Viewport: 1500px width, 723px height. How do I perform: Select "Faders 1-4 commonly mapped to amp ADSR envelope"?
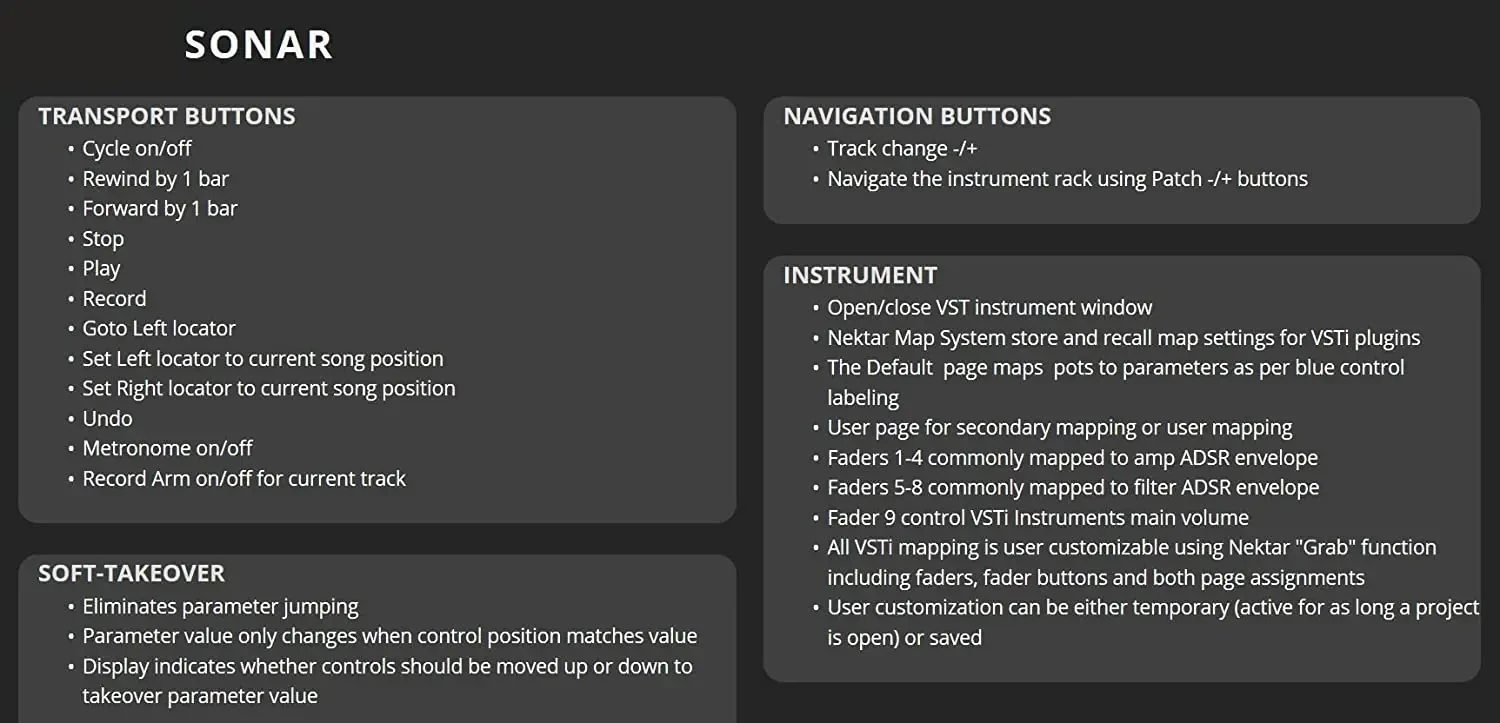[1072, 457]
